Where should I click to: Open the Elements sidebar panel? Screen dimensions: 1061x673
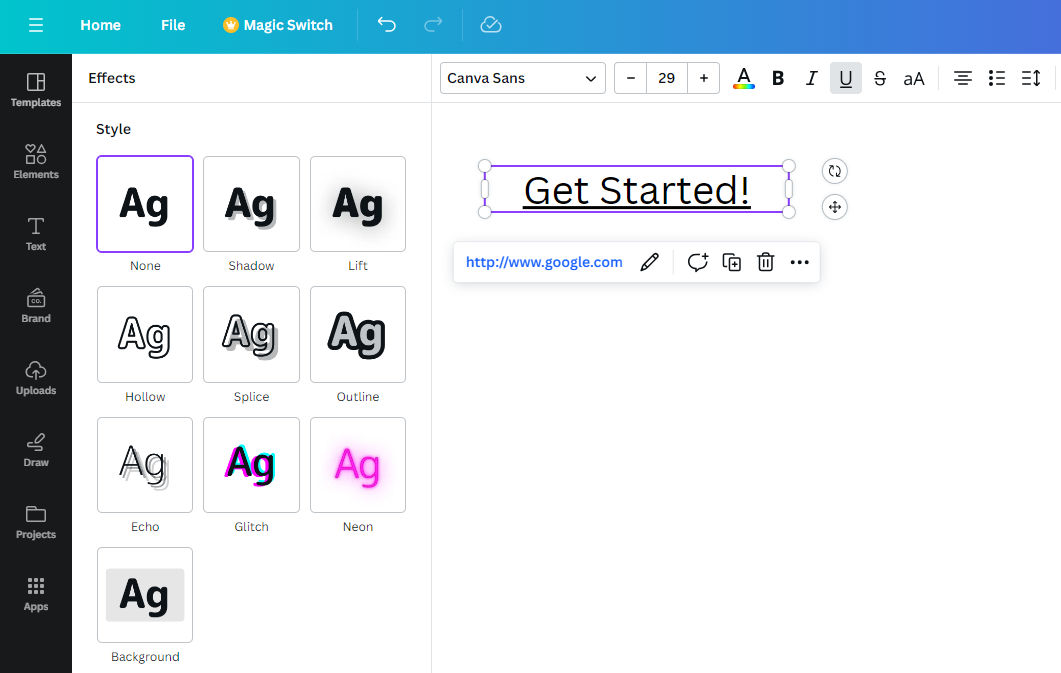(x=36, y=162)
